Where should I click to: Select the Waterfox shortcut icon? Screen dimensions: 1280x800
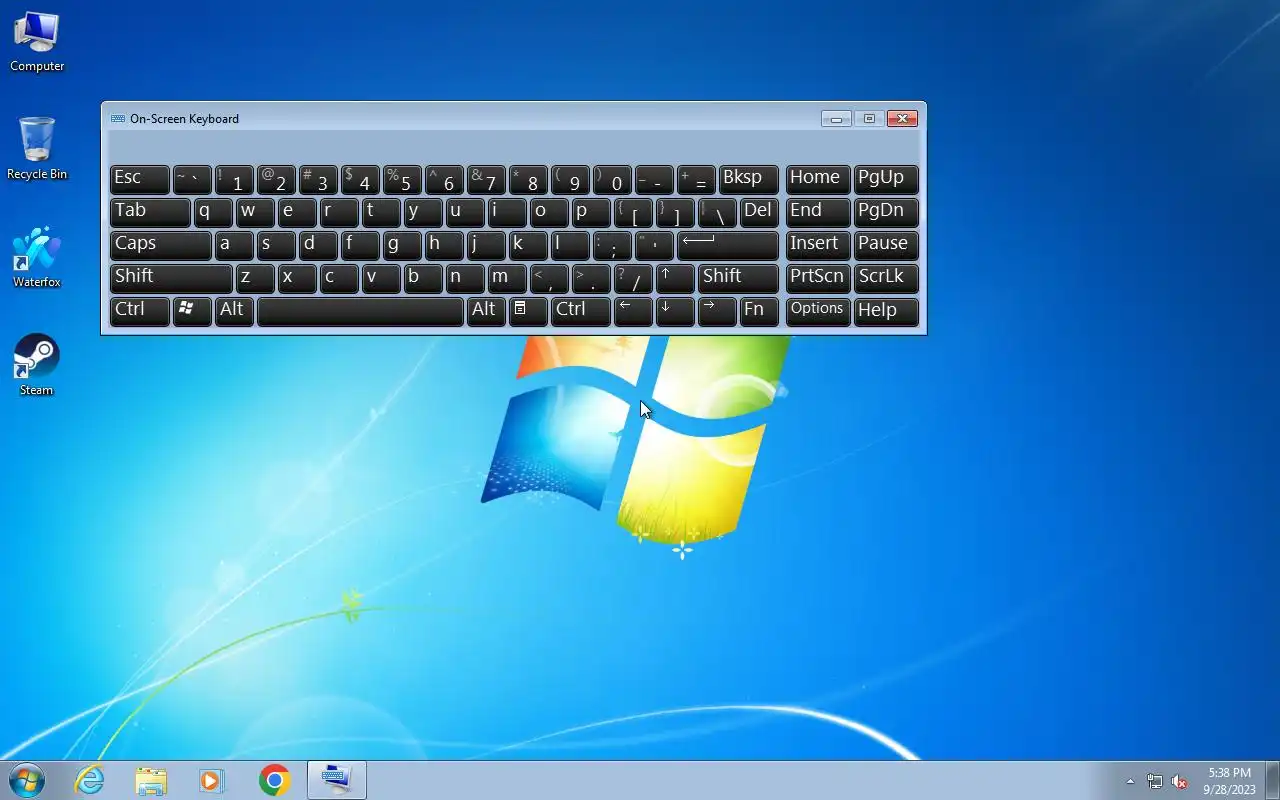coord(37,258)
